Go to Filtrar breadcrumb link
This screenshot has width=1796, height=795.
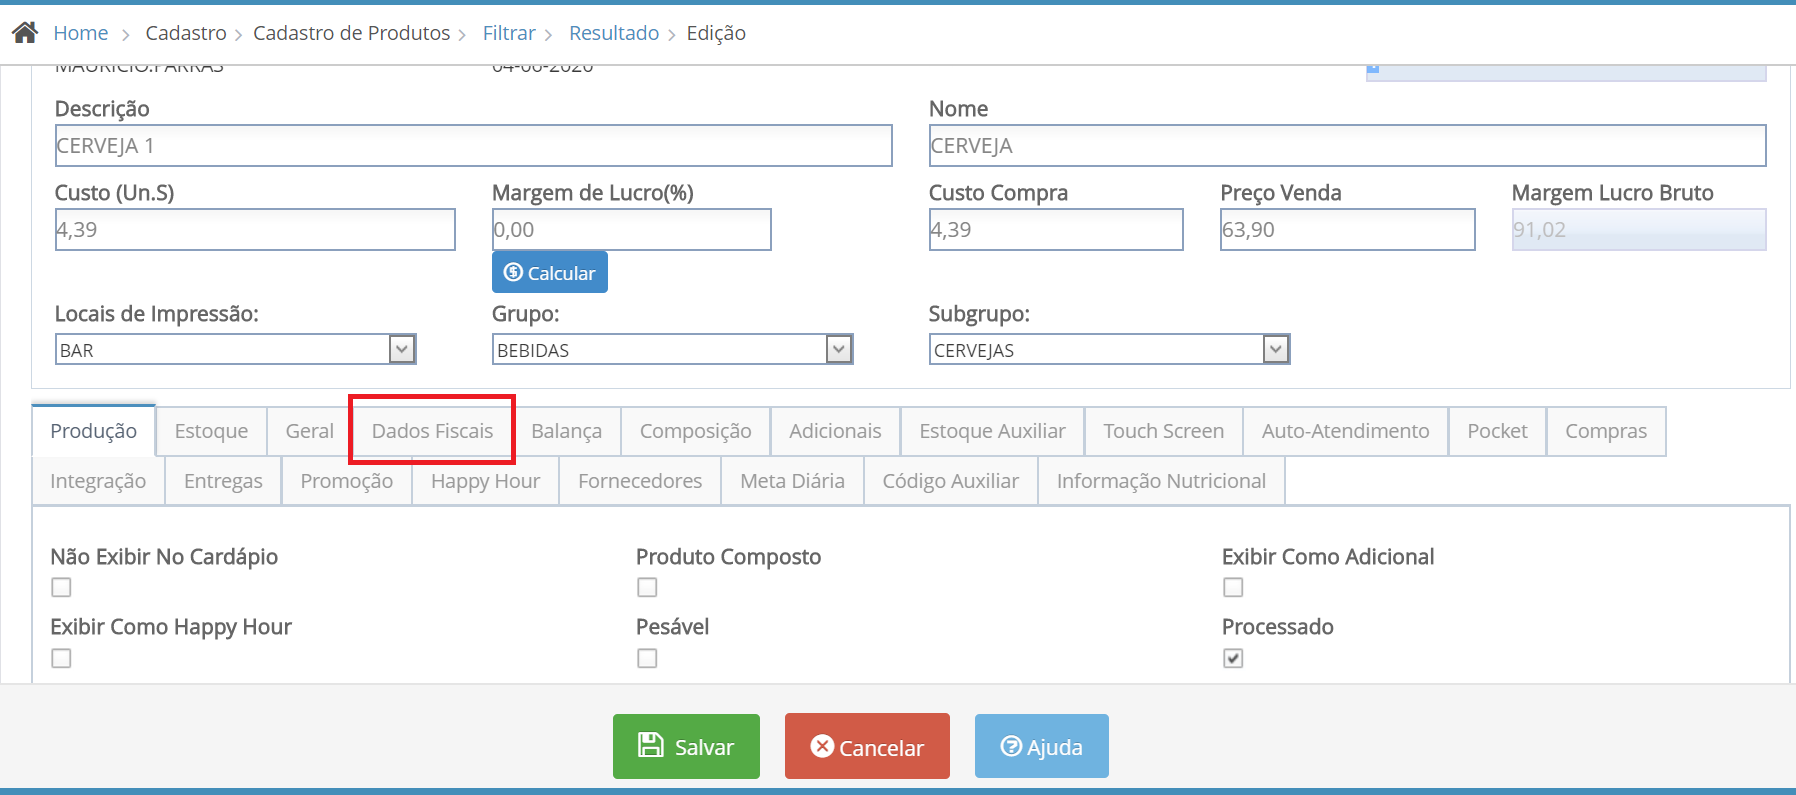click(509, 33)
